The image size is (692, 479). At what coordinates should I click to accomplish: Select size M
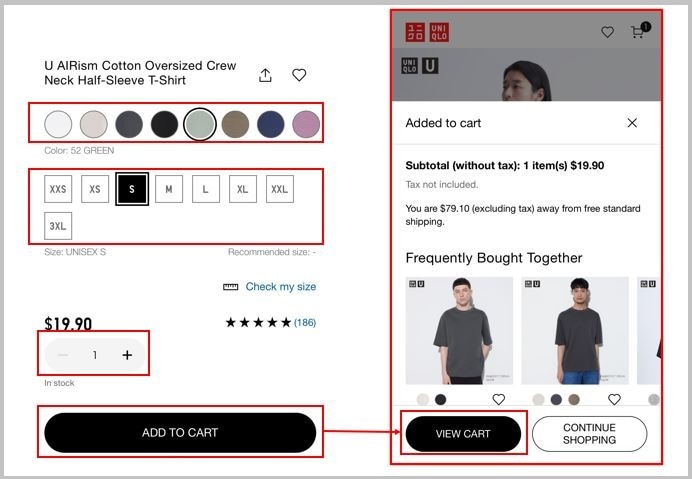[x=169, y=189]
